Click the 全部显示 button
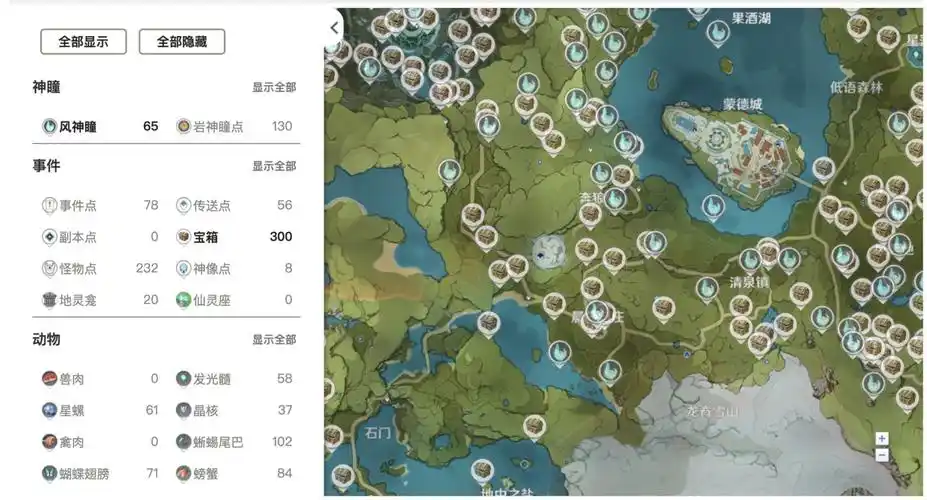 [83, 41]
